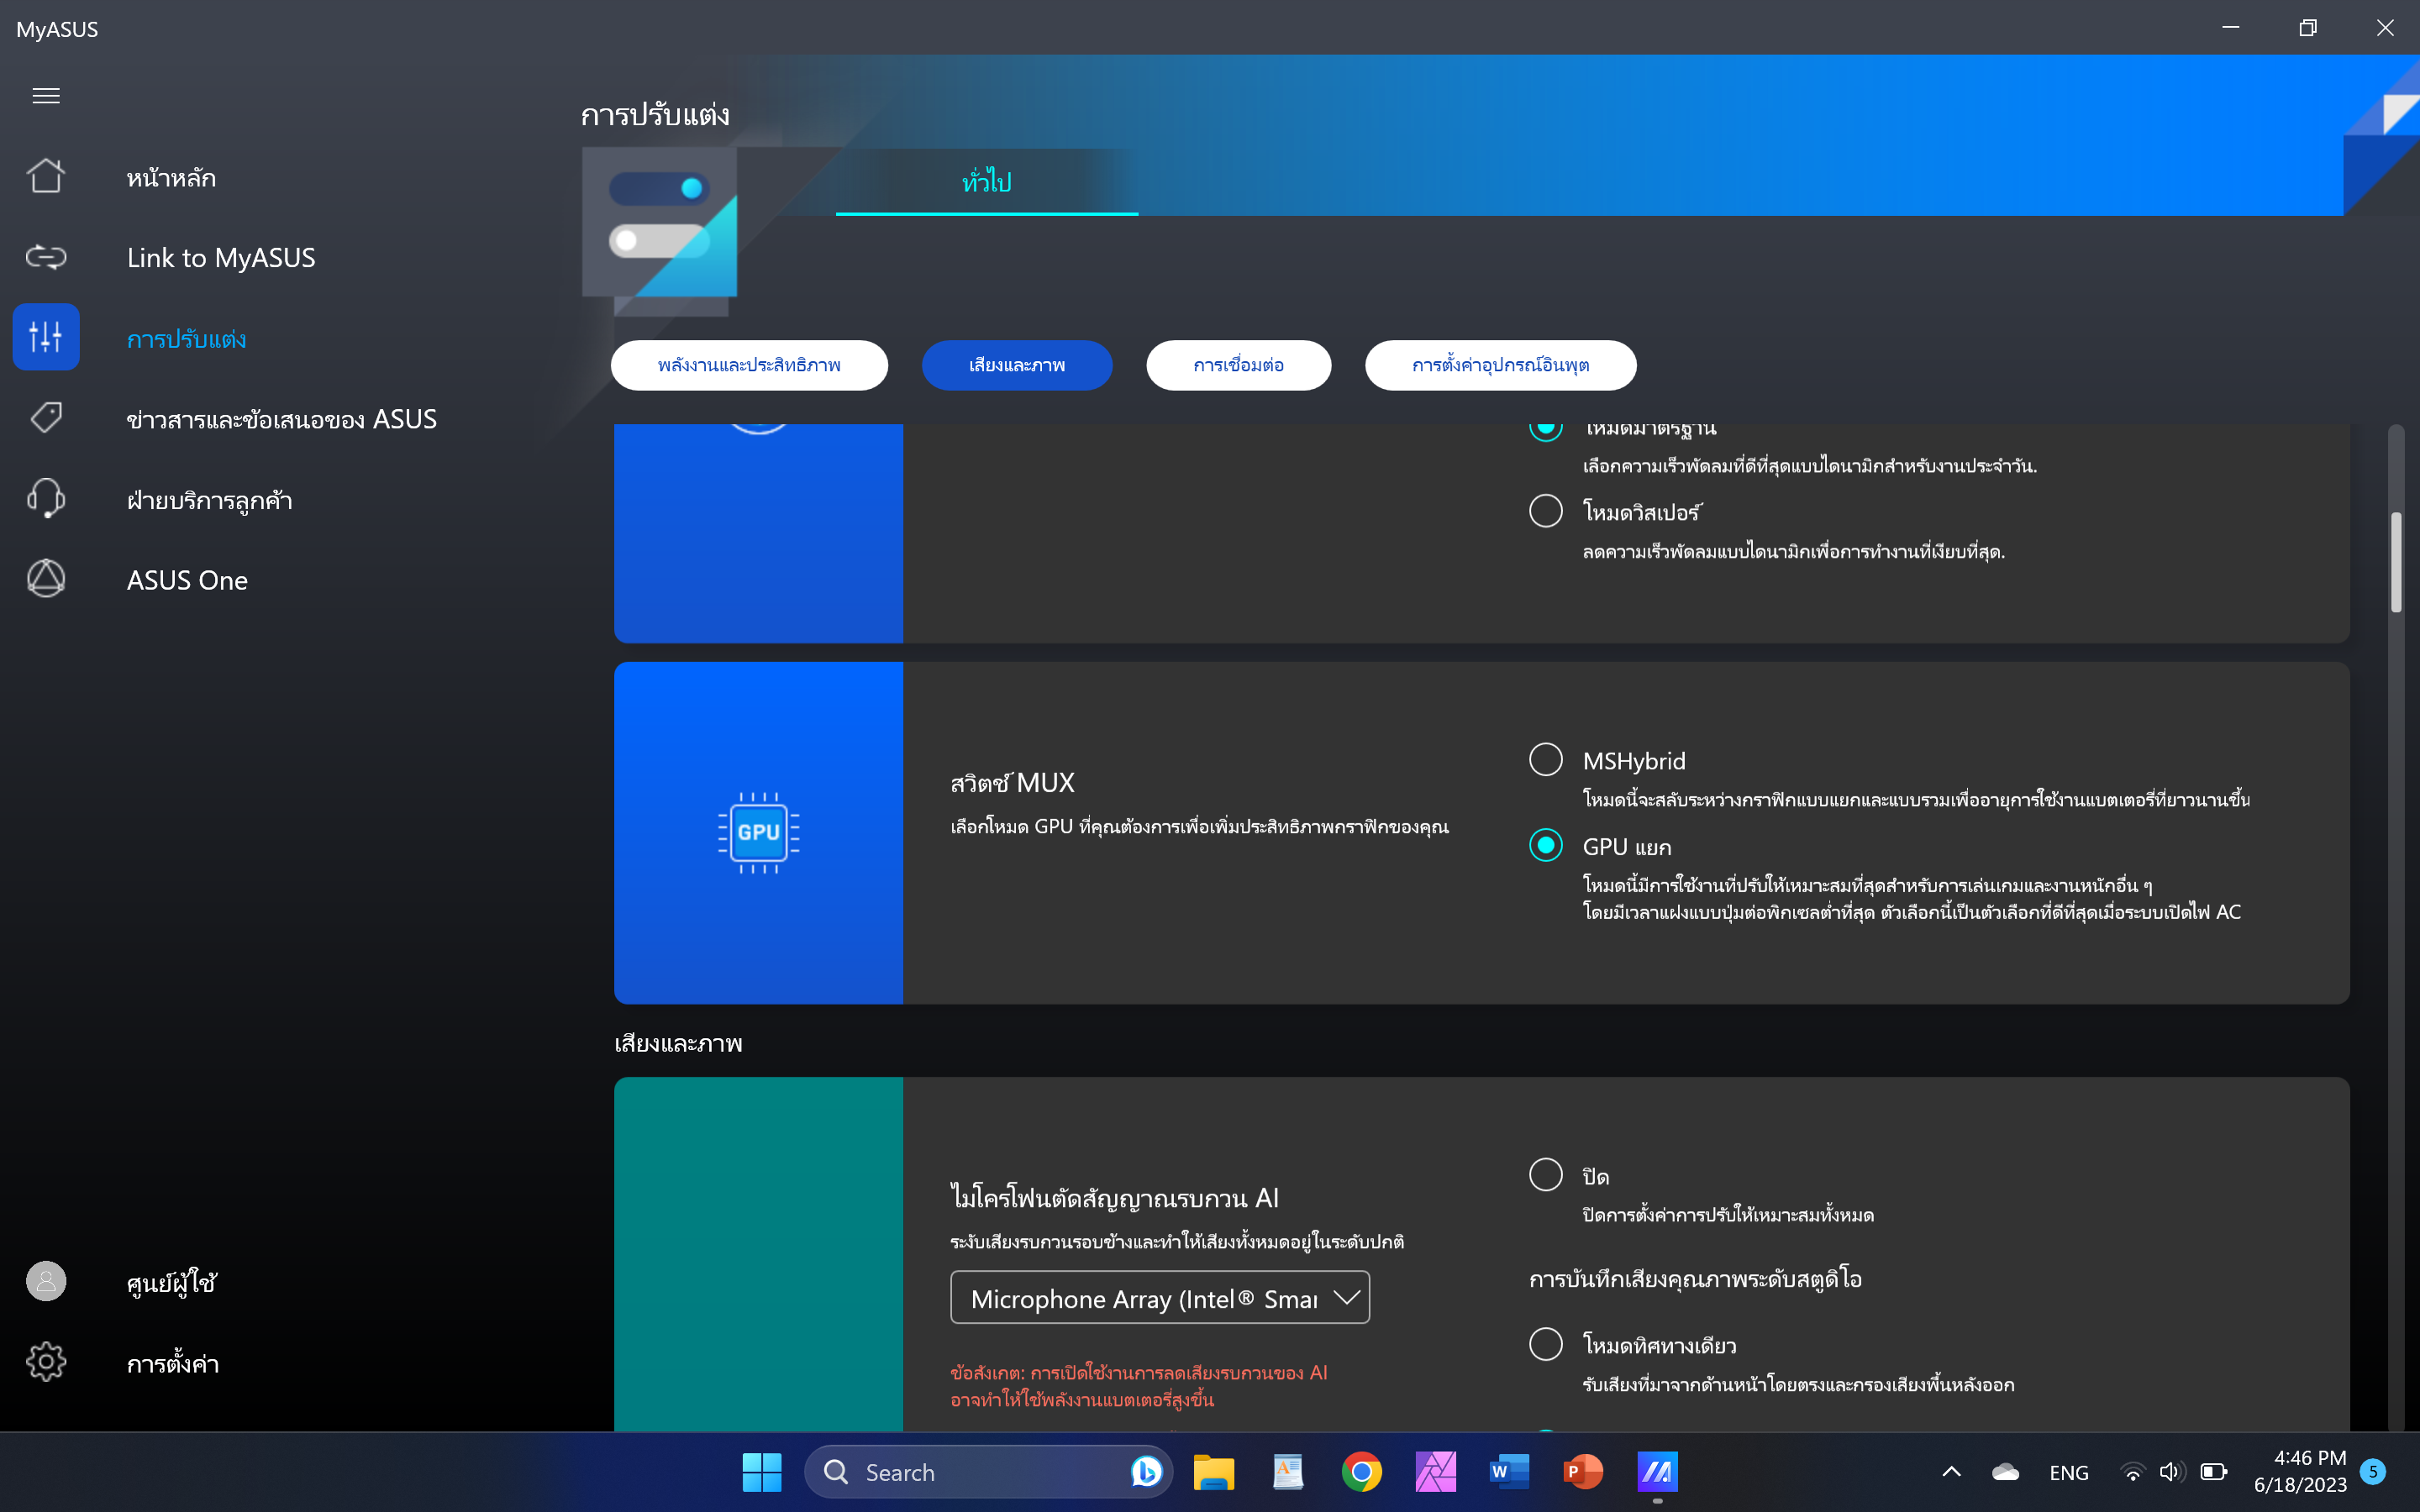Click the customer support headset icon
The image size is (2420, 1512).
click(46, 498)
